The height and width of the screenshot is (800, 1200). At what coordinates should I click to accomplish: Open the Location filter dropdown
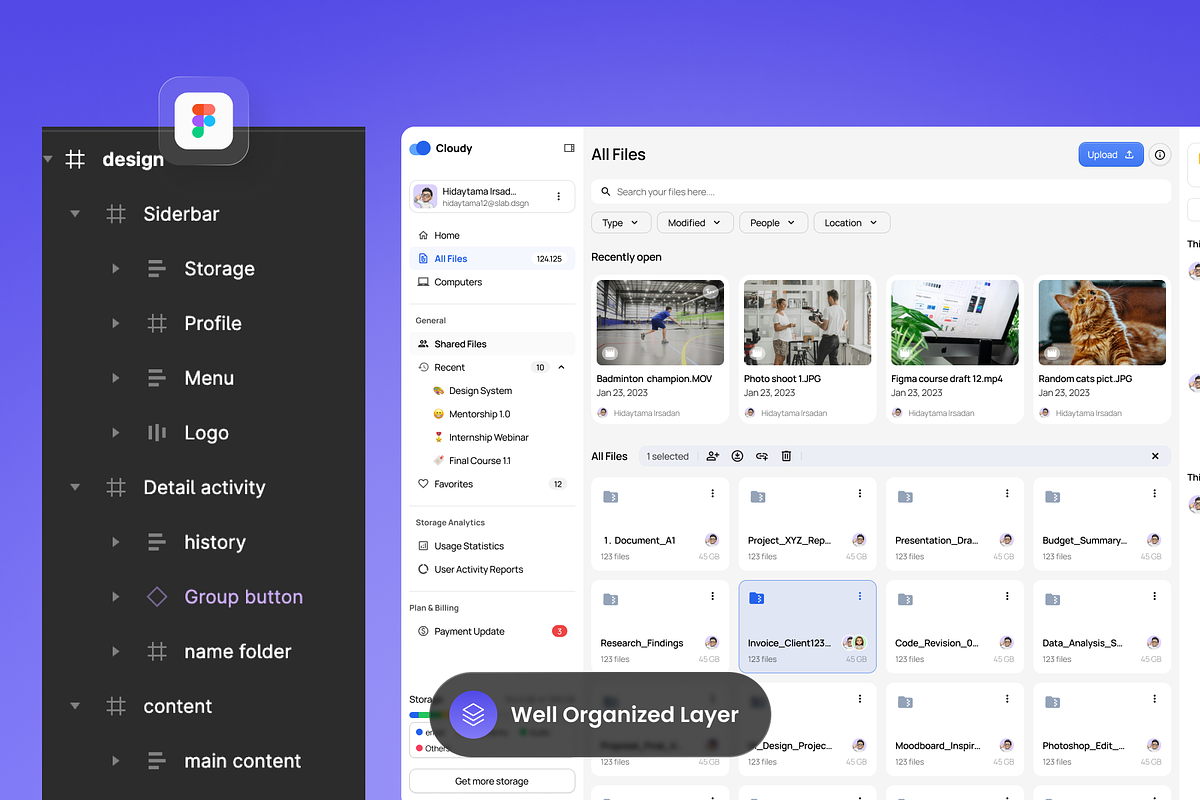tap(851, 223)
